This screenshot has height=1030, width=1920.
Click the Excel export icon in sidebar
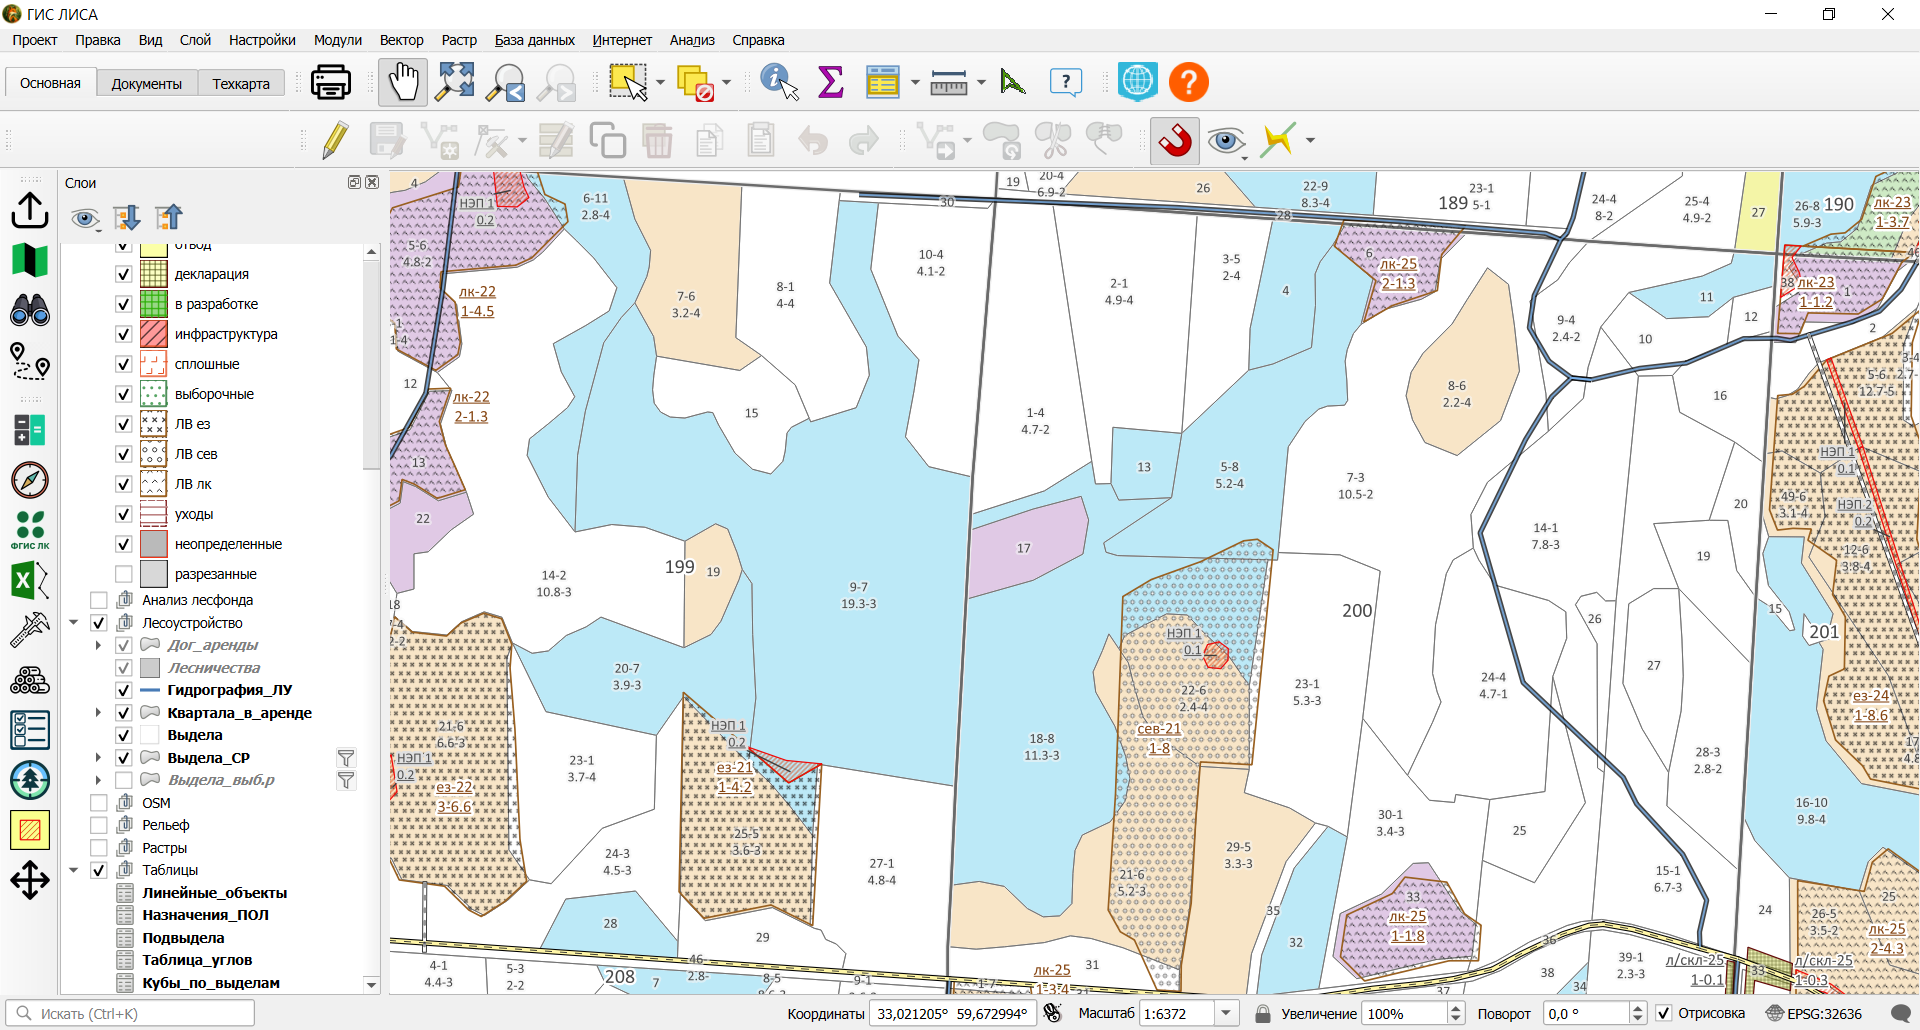click(x=30, y=580)
